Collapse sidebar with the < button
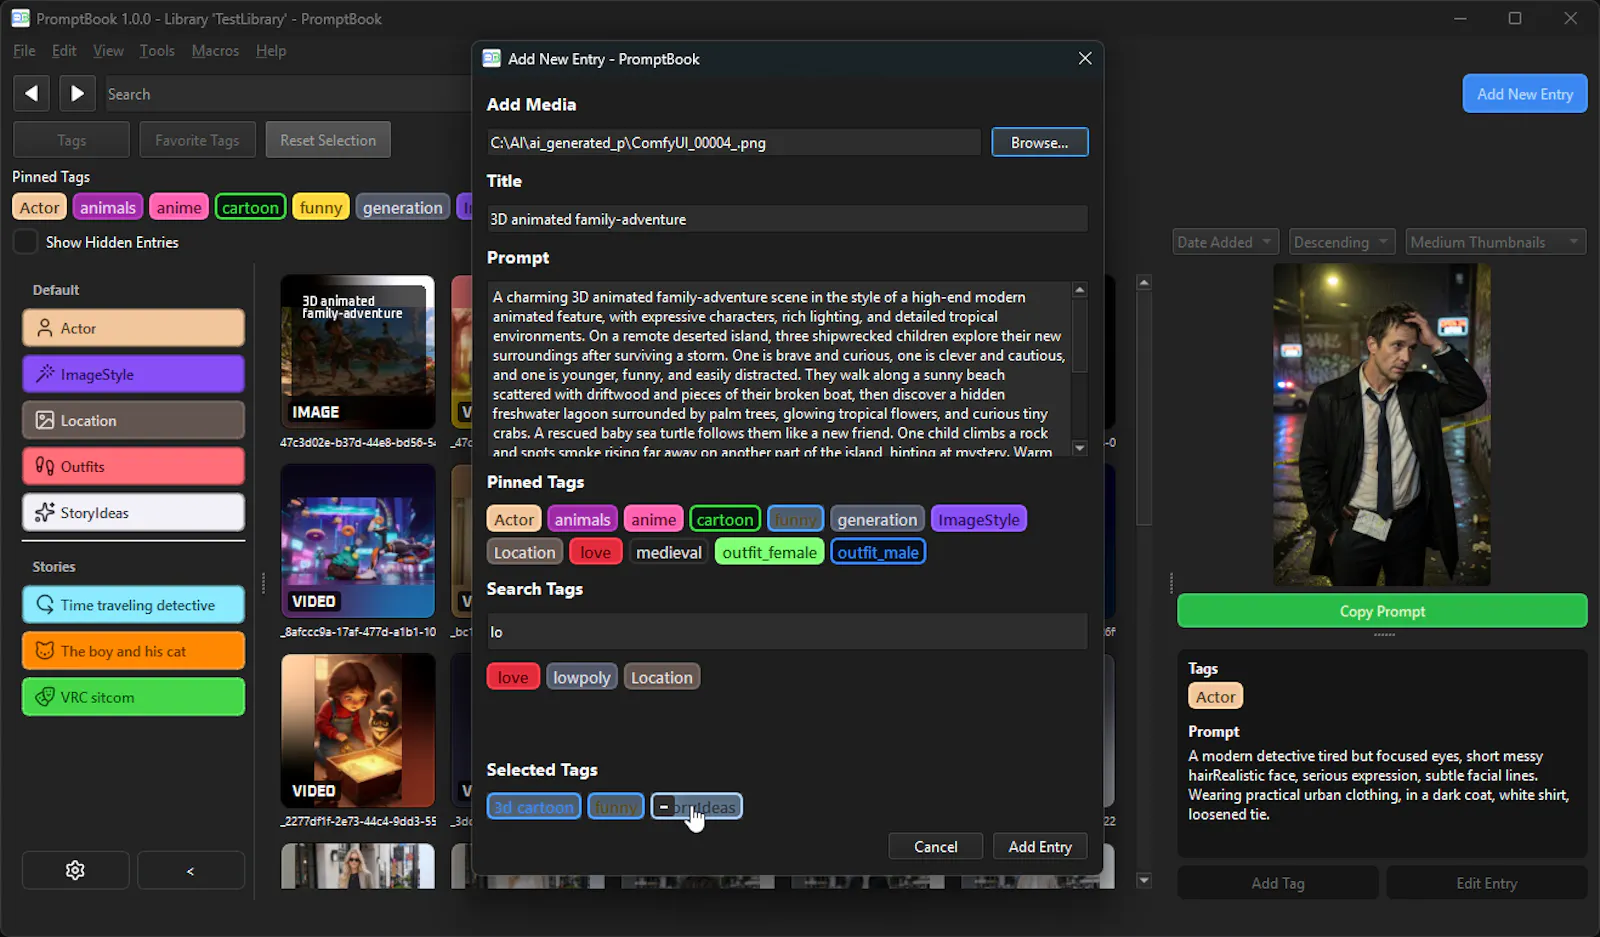1600x937 pixels. (190, 871)
